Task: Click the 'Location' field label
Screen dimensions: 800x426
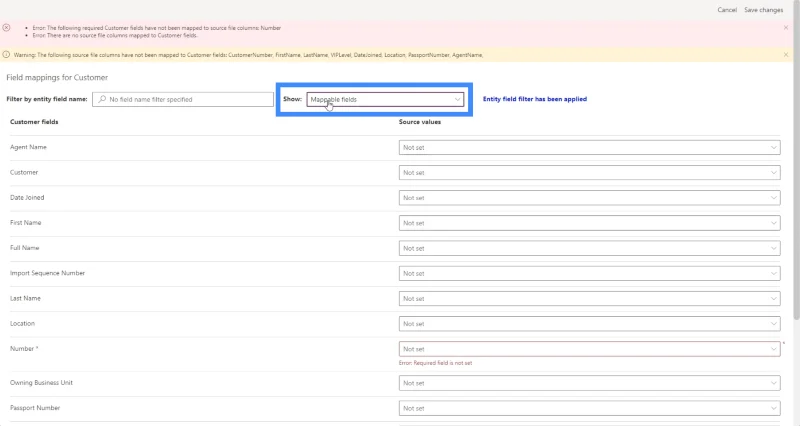Action: (22, 323)
